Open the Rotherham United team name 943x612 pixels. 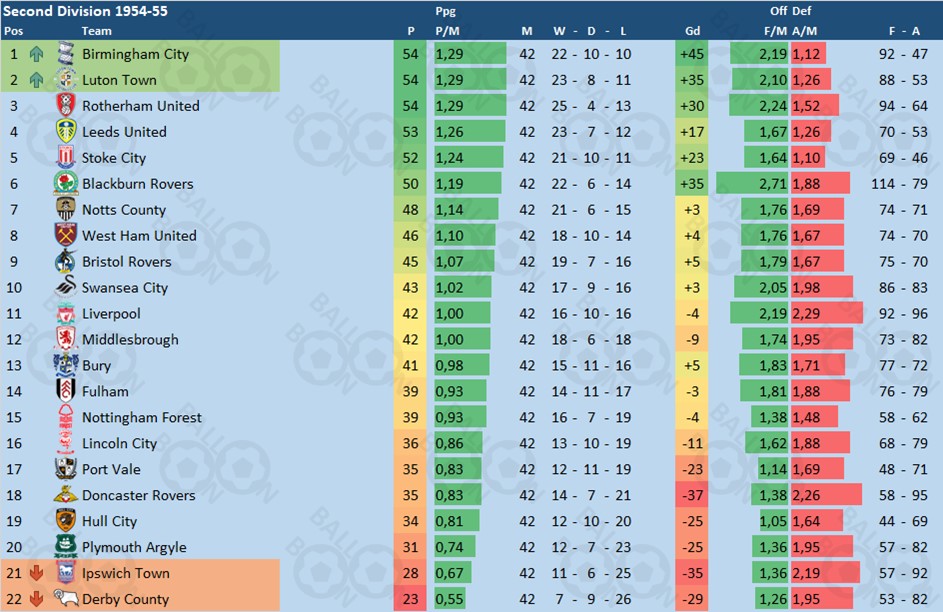[x=141, y=106]
